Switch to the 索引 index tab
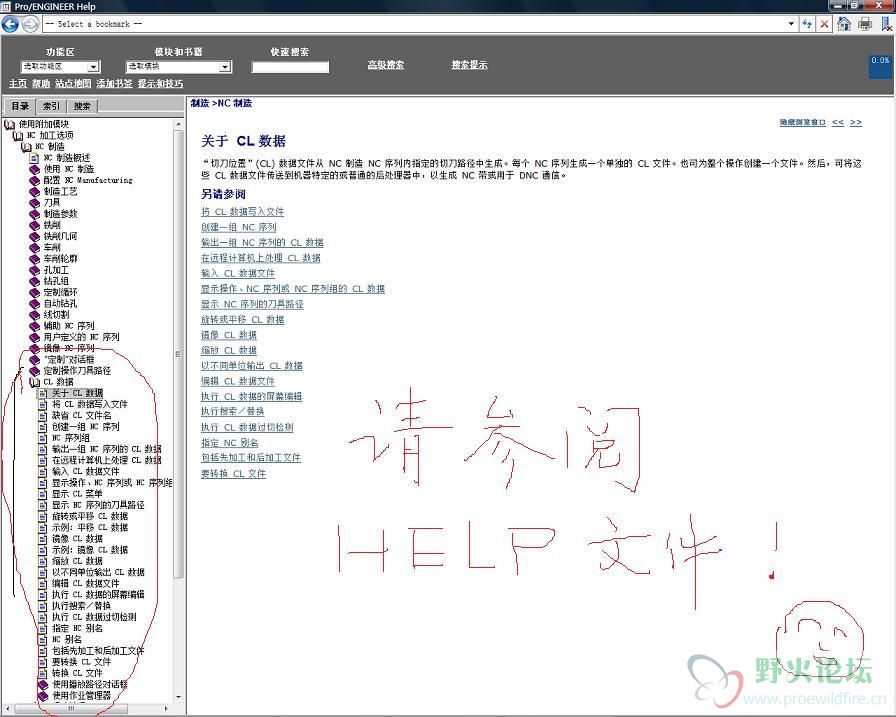Screen dimensions: 896x717 [x=51, y=106]
